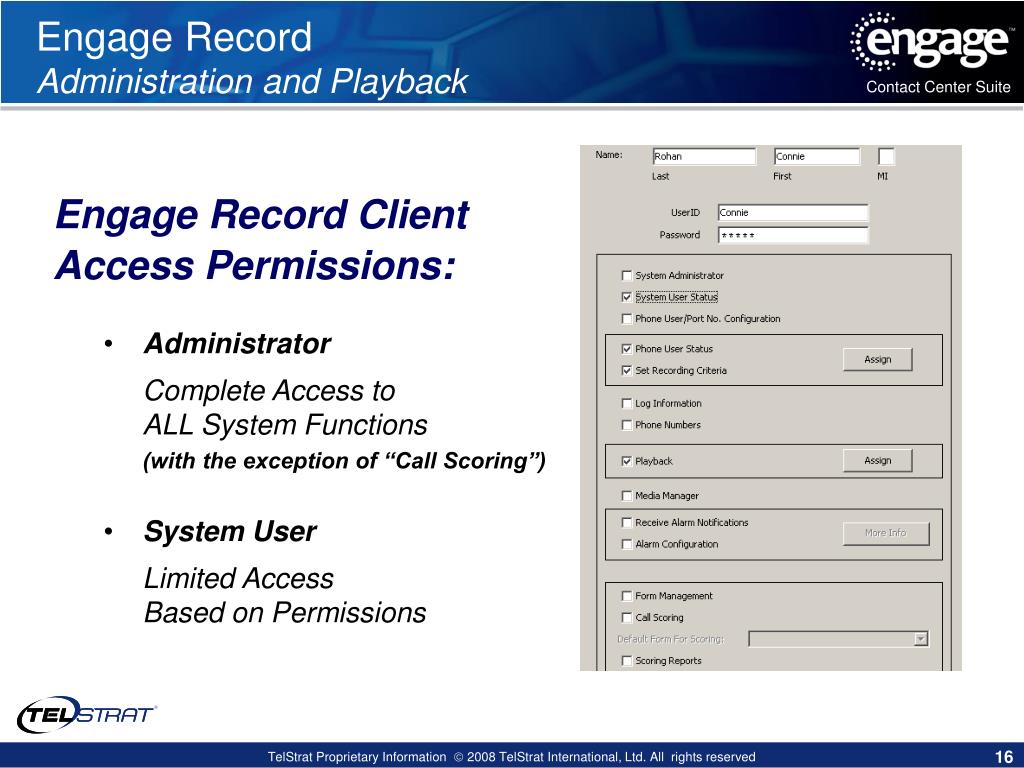Screen dimensions: 1024x768
Task: Click '(with the exception of "Call Scoring")' text
Action: [344, 461]
